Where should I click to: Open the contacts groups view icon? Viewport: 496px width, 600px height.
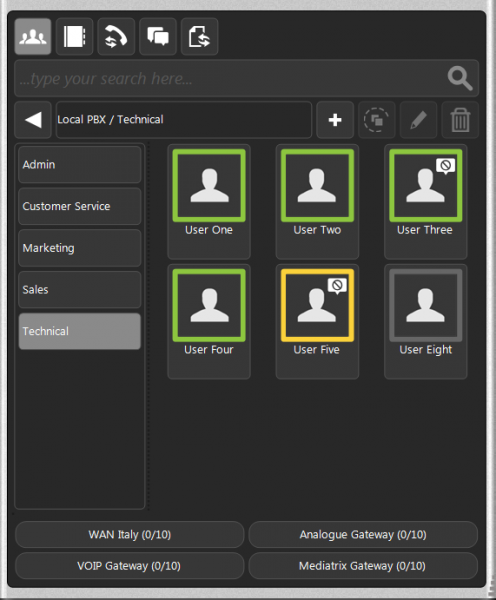tap(33, 37)
